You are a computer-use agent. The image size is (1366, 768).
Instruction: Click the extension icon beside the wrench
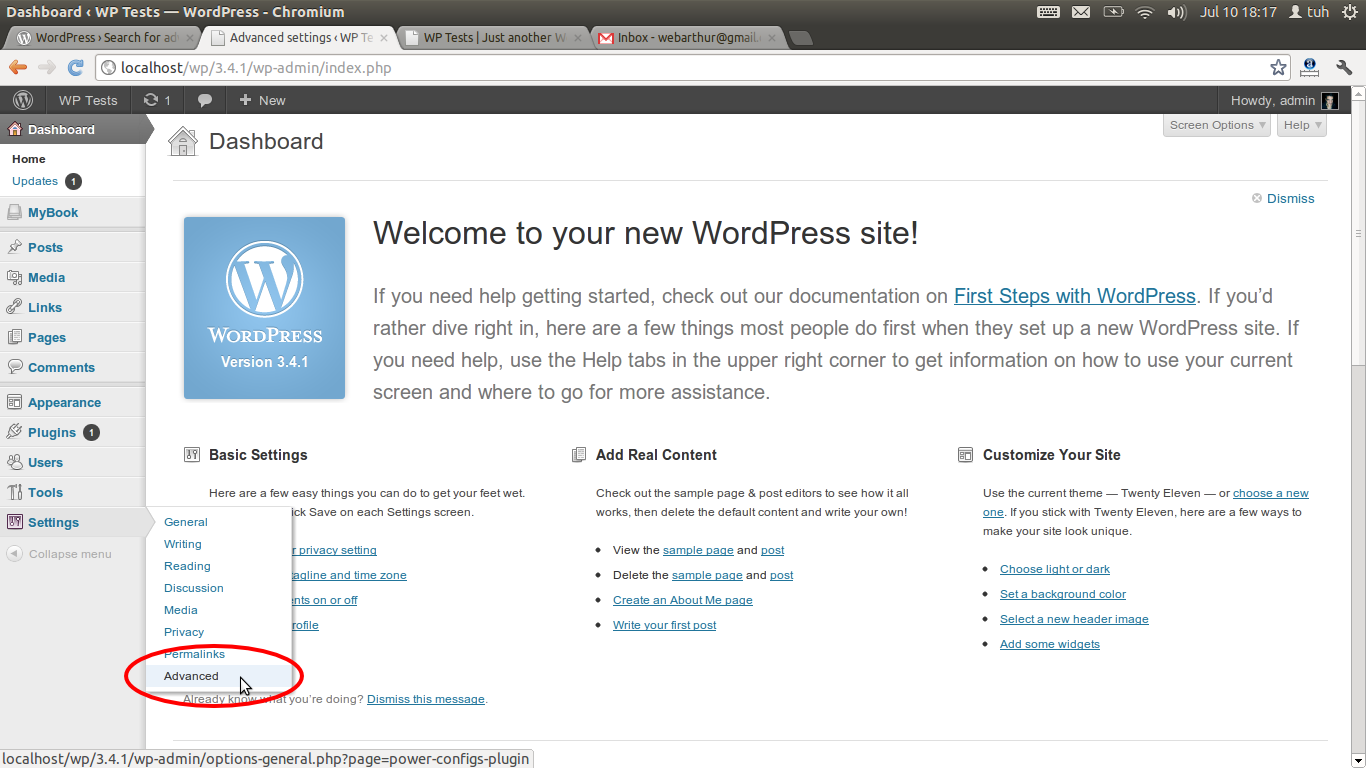1310,68
